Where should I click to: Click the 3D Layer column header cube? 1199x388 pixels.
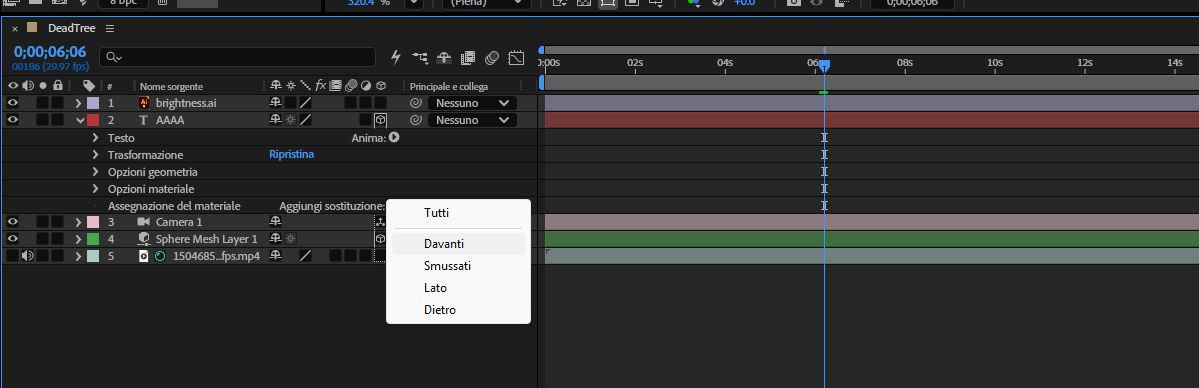(380, 86)
